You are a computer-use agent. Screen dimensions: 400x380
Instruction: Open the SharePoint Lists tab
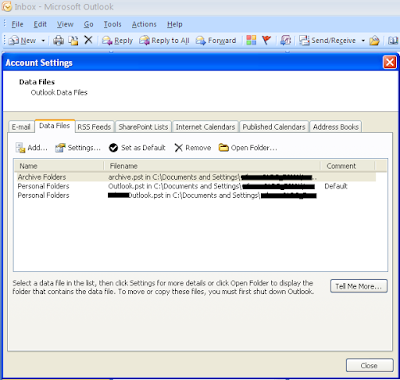143,127
